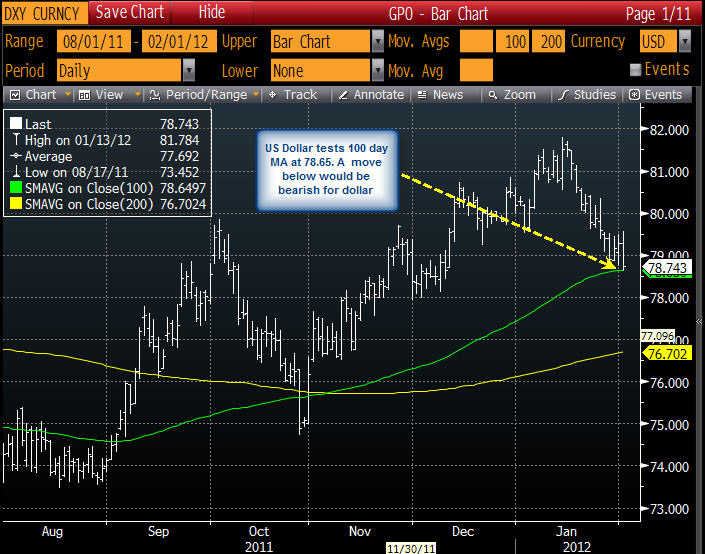Click the 200 moving average field
This screenshot has height=554, width=705.
548,42
